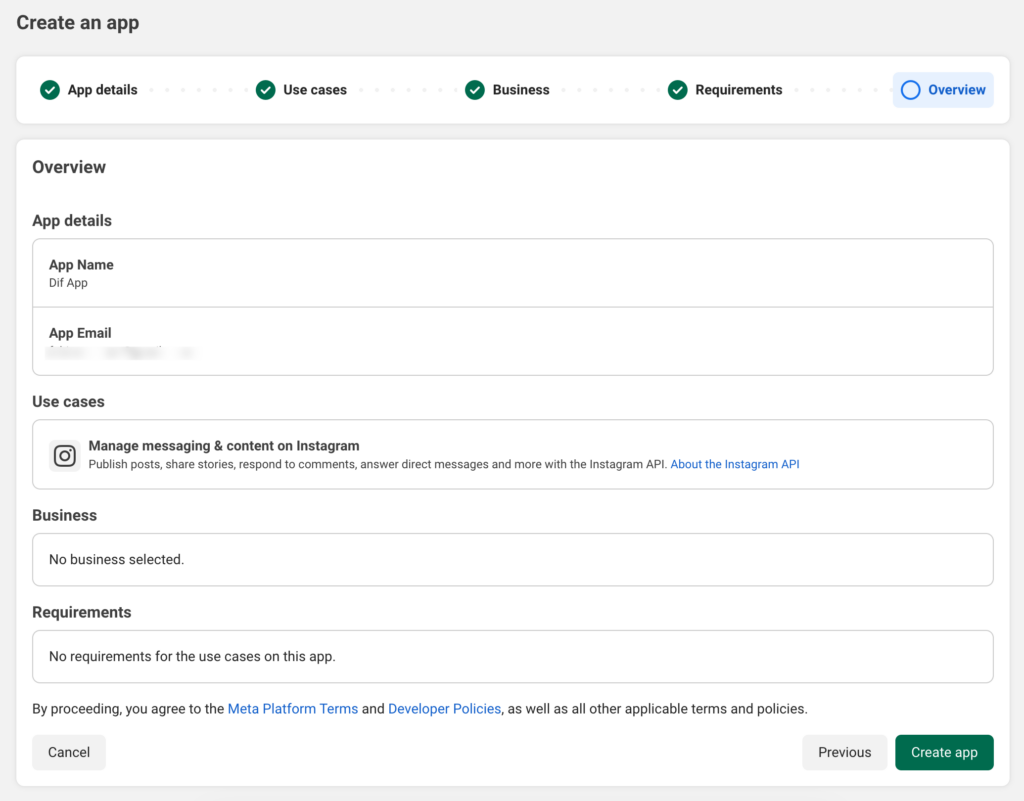The height and width of the screenshot is (801, 1024).
Task: Click the Cancel button
Action: (69, 753)
